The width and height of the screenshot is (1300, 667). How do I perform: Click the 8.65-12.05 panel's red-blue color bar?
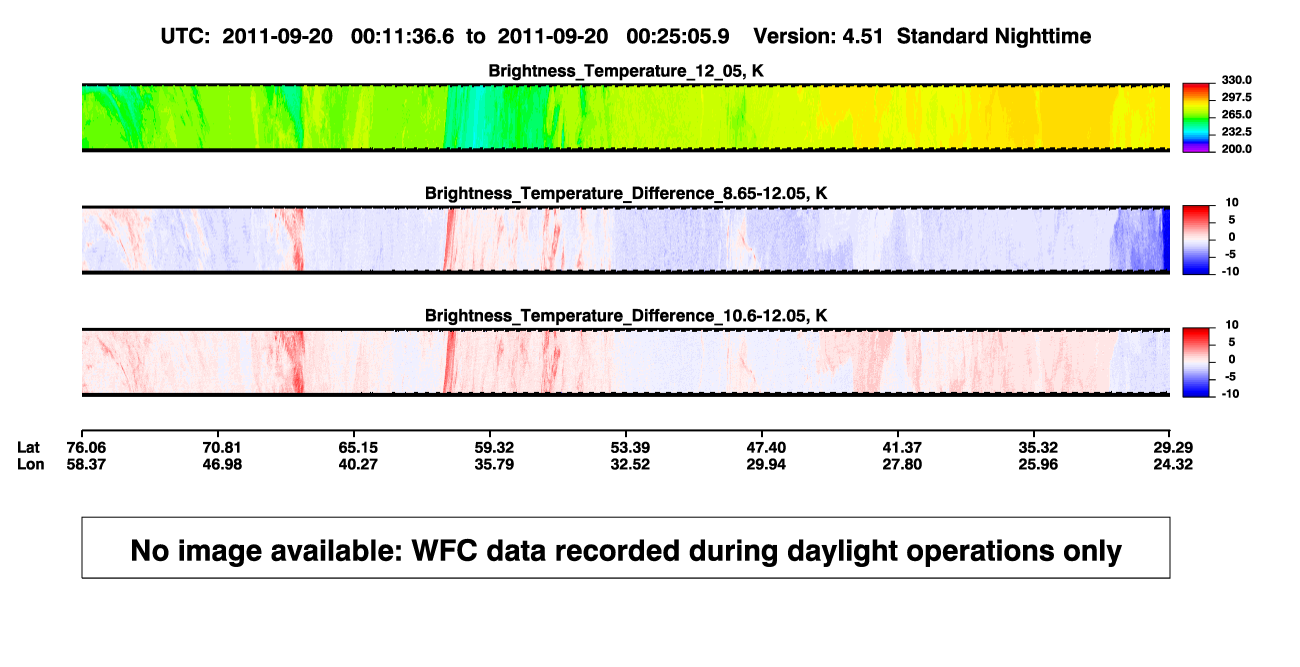[1196, 239]
